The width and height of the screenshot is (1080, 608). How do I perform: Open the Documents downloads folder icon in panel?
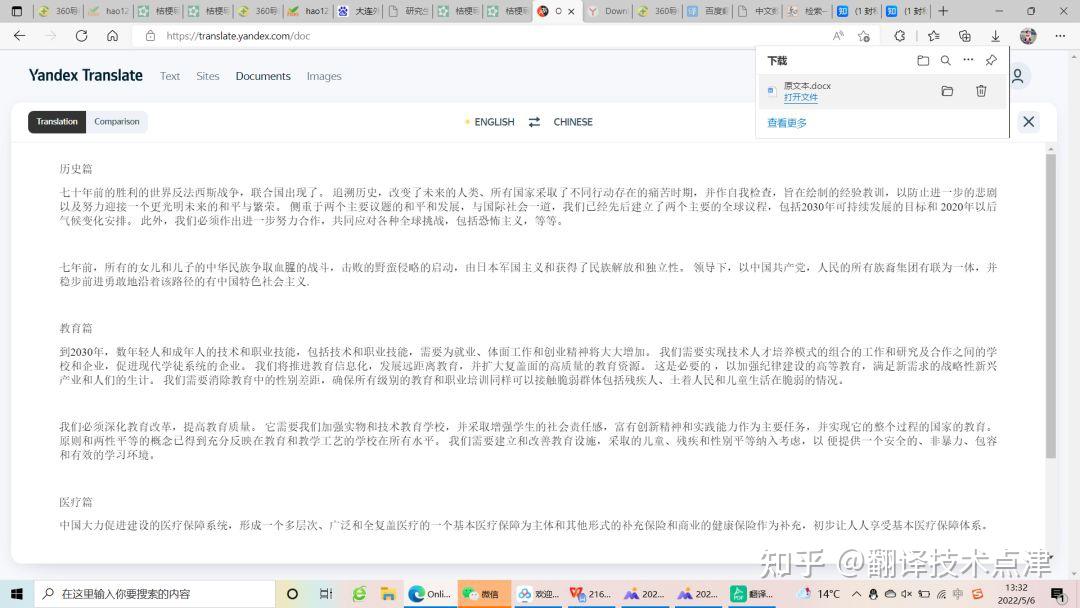pos(923,60)
